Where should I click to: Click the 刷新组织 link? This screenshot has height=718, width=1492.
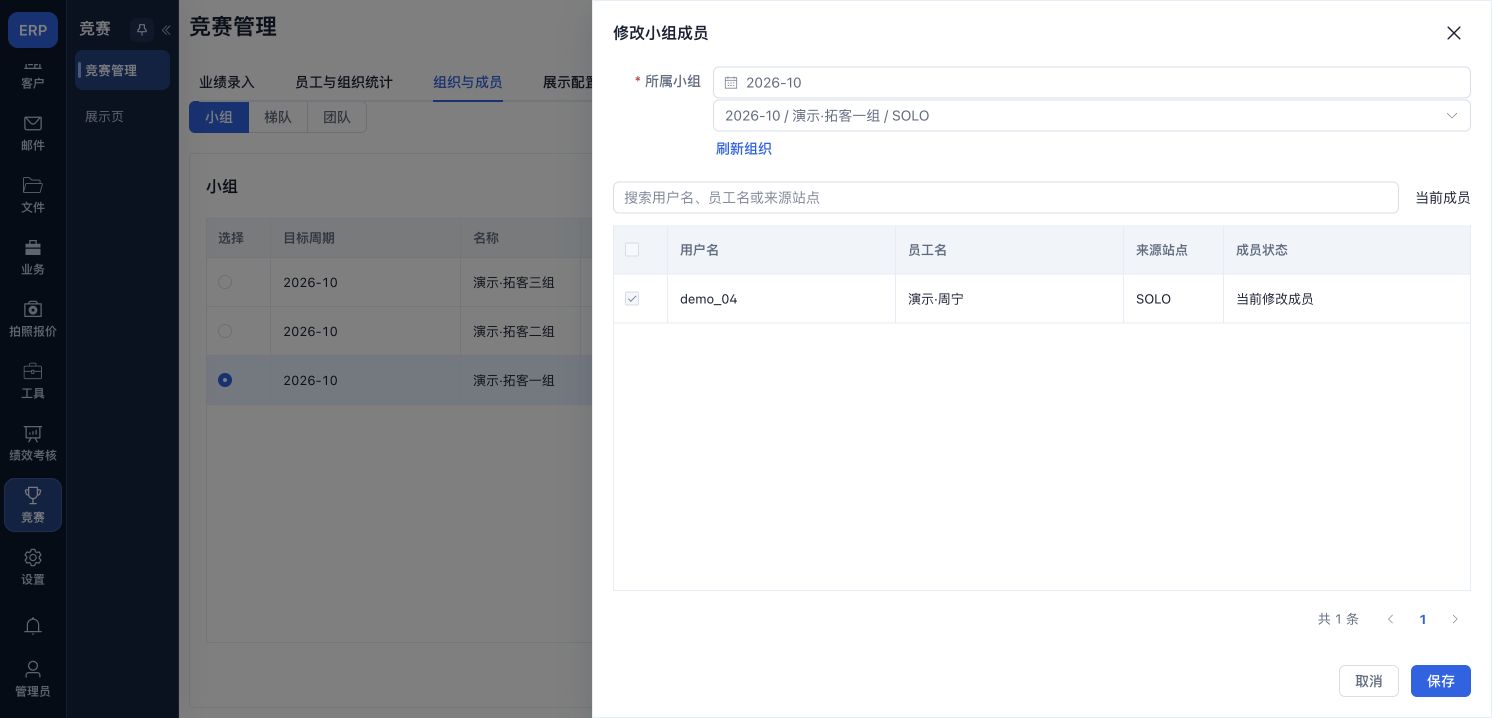743,149
